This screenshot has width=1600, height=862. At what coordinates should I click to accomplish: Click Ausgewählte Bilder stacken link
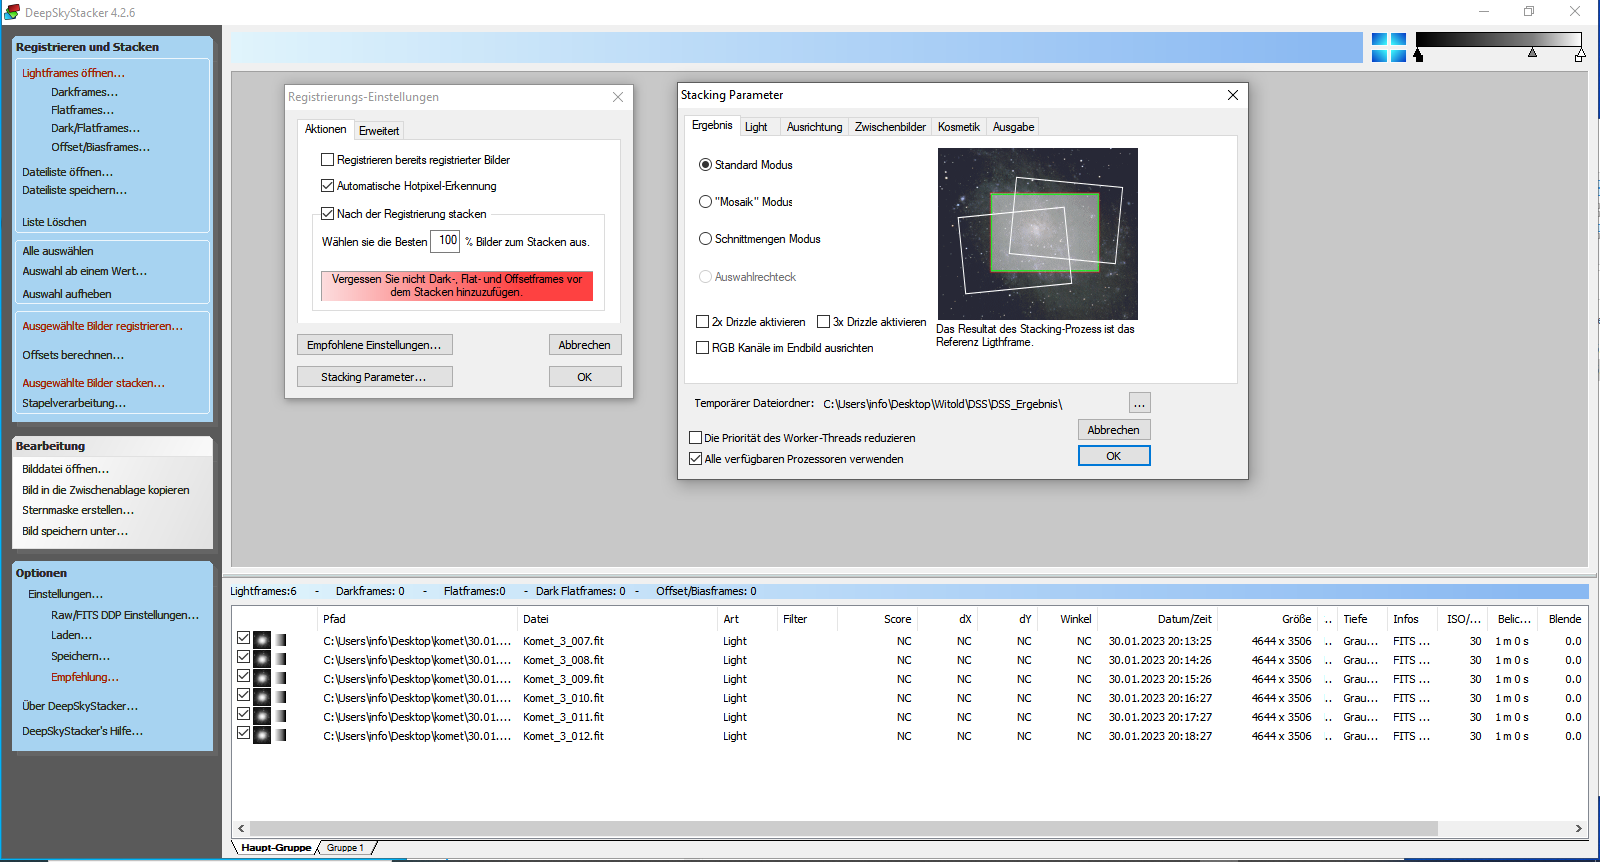(93, 383)
